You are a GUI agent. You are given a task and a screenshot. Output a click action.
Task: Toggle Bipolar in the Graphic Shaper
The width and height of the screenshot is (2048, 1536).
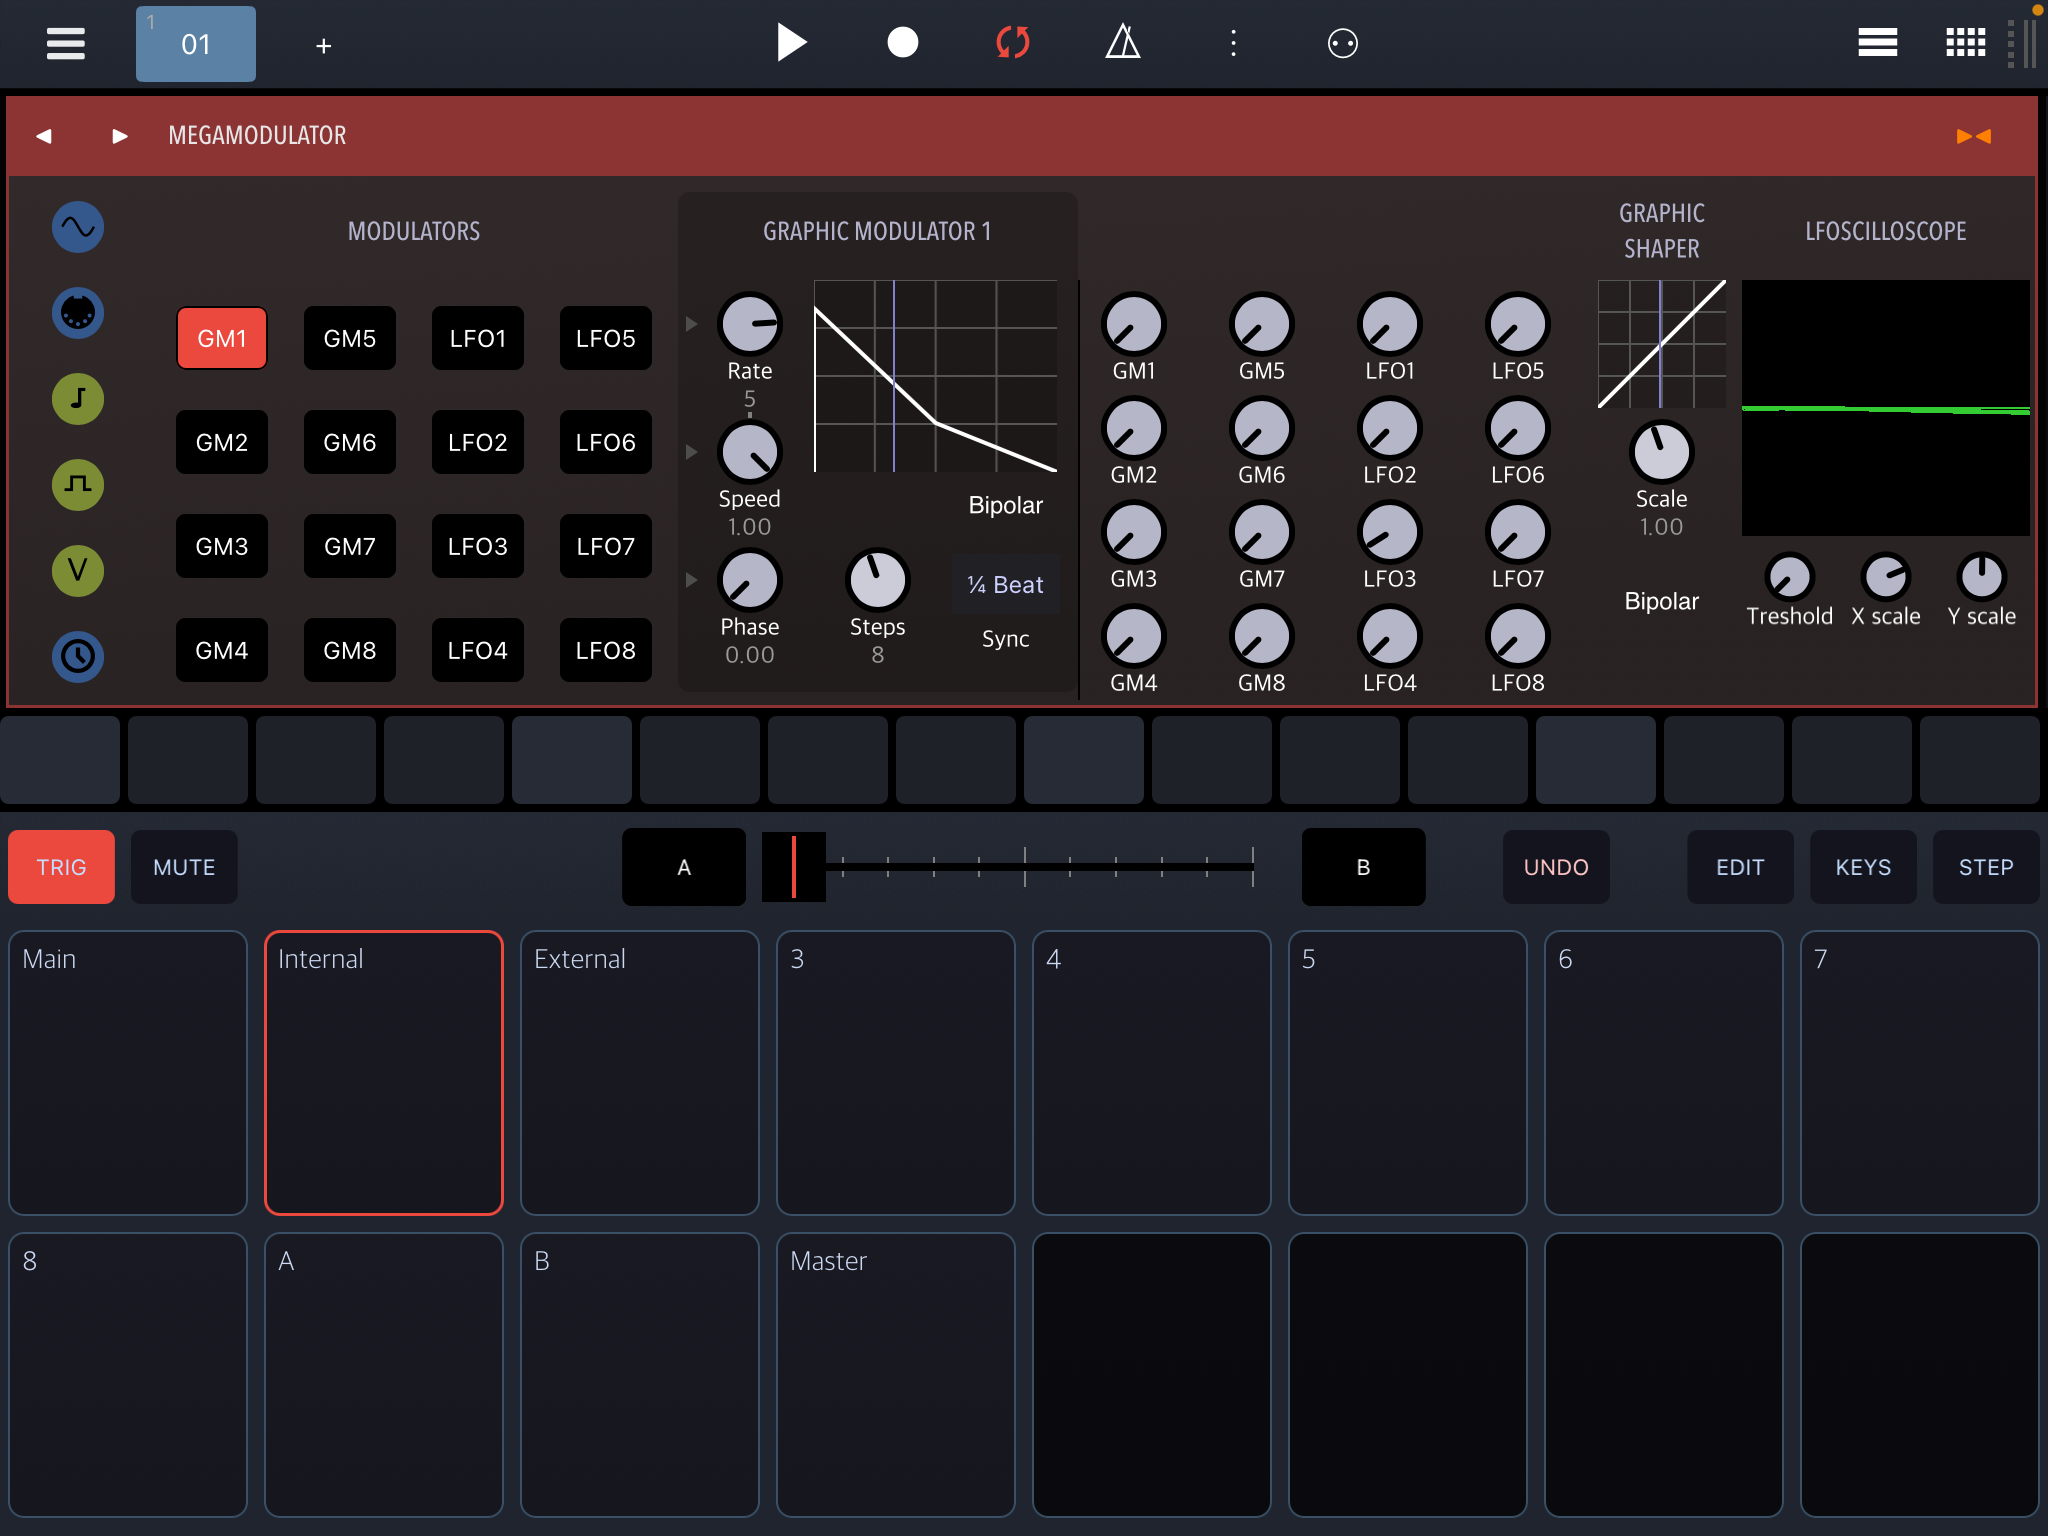[1661, 601]
